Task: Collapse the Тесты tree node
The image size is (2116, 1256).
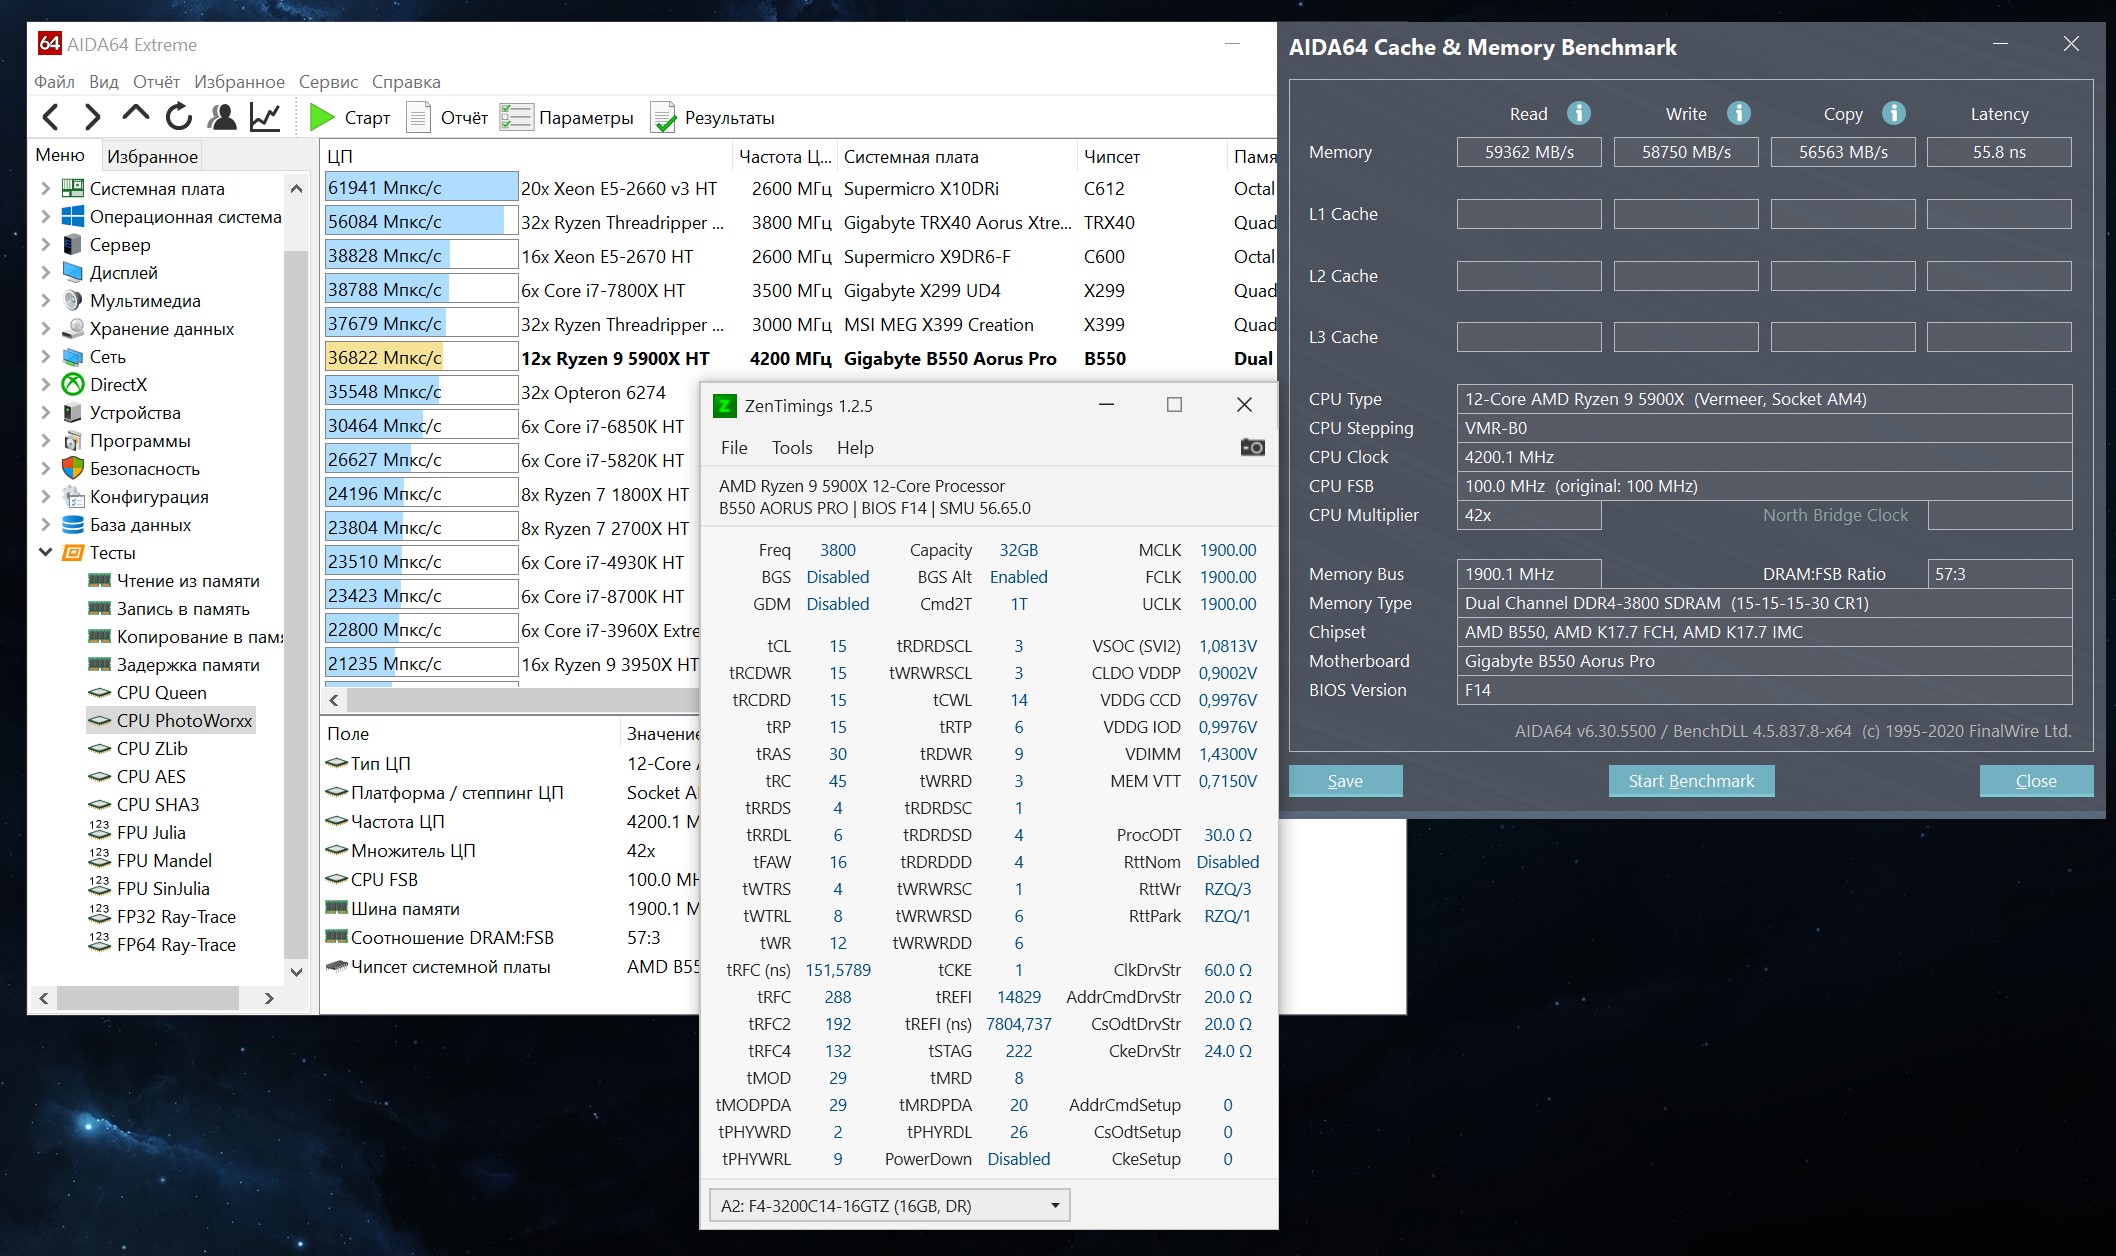Action: 45,552
